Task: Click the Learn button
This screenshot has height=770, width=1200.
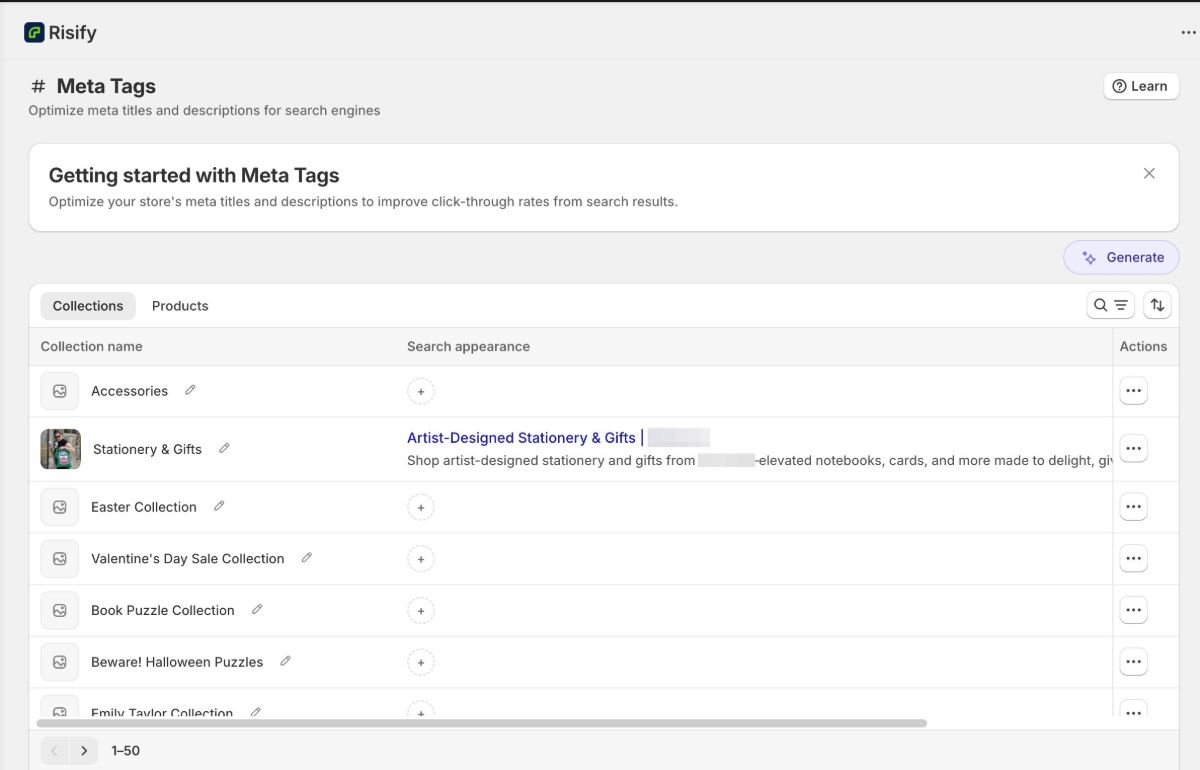Action: (x=1141, y=86)
